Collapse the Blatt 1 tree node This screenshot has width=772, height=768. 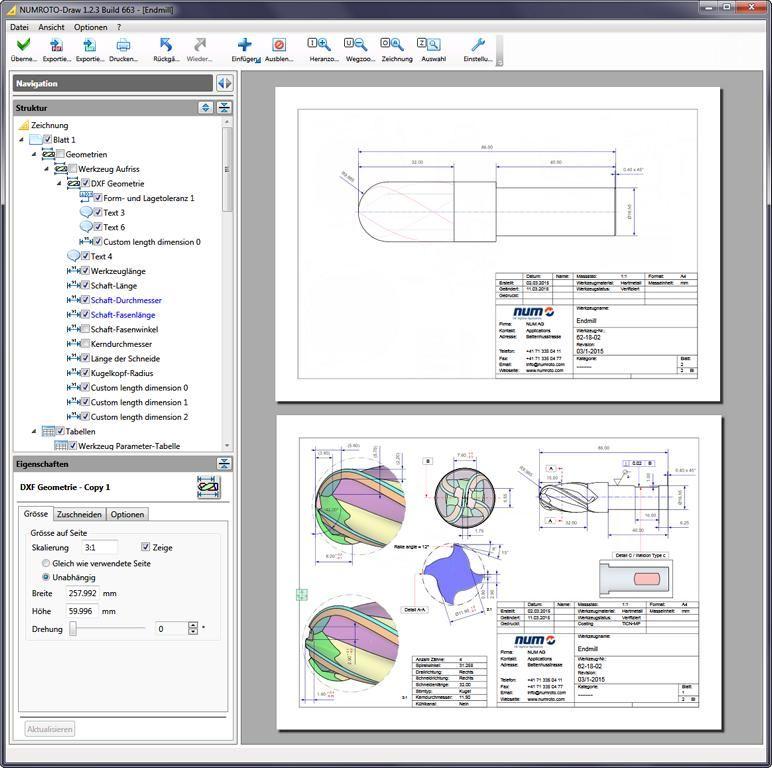coord(22,140)
